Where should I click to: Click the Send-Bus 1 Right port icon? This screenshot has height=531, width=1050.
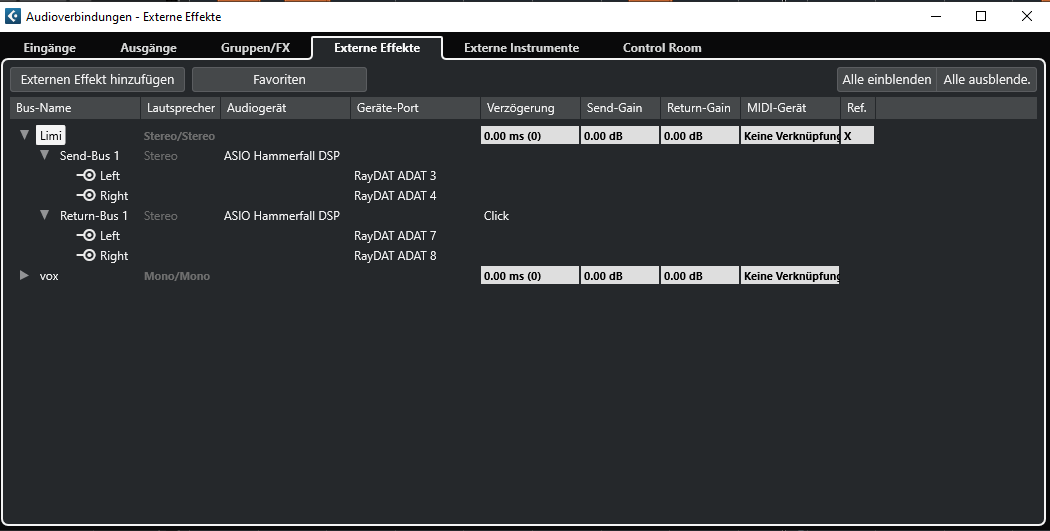click(87, 196)
